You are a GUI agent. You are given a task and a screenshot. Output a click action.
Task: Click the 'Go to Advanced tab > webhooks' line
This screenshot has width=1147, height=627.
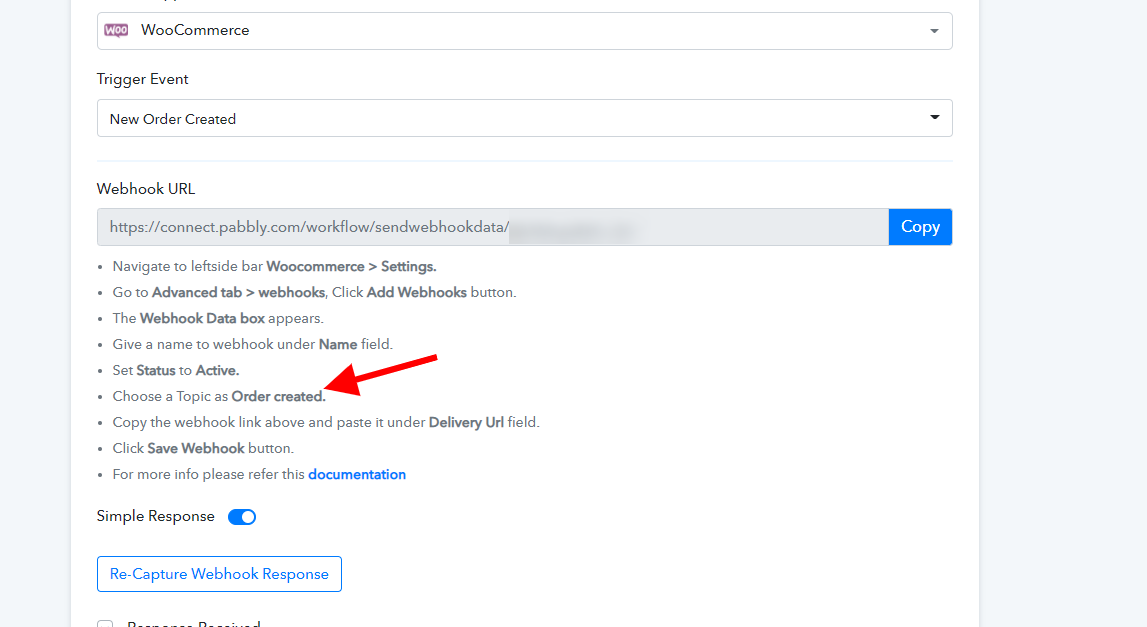[315, 292]
